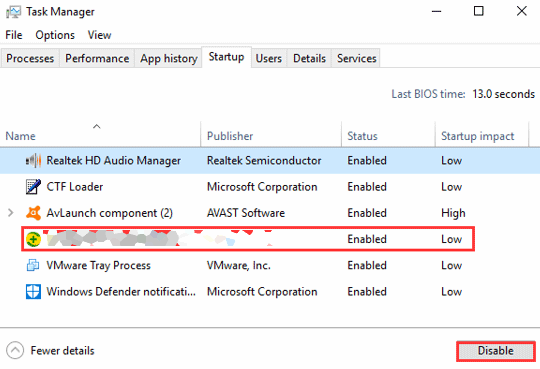540x369 pixels.
Task: Click the CTF Loader notepad icon
Action: click(x=33, y=187)
